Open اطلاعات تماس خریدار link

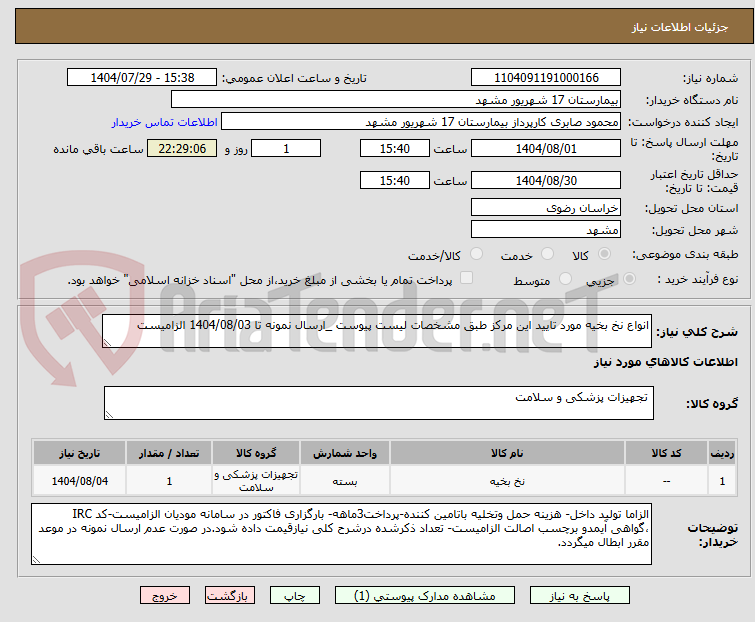point(165,122)
